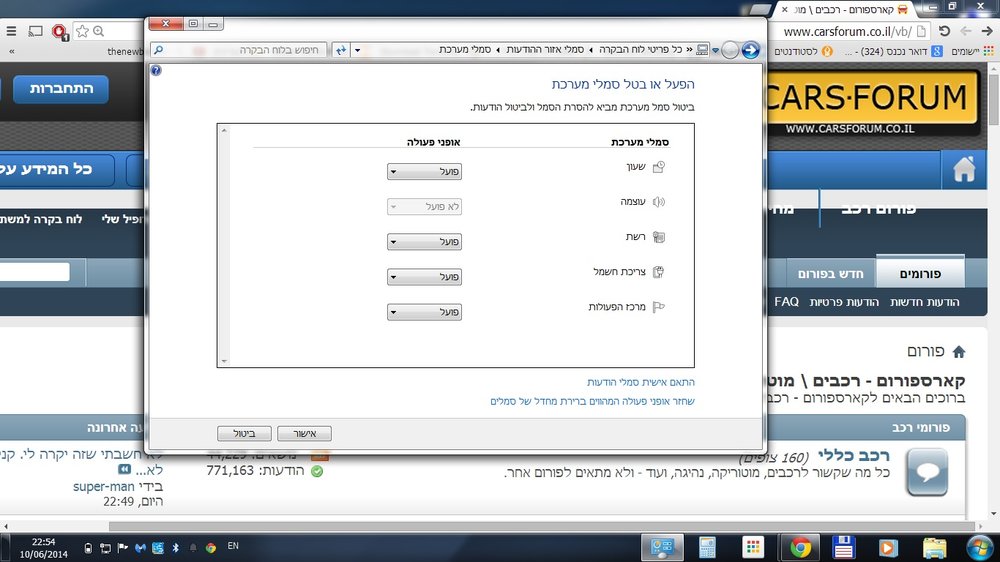
Task: Open Chrome from the Windows taskbar
Action: [x=800, y=547]
